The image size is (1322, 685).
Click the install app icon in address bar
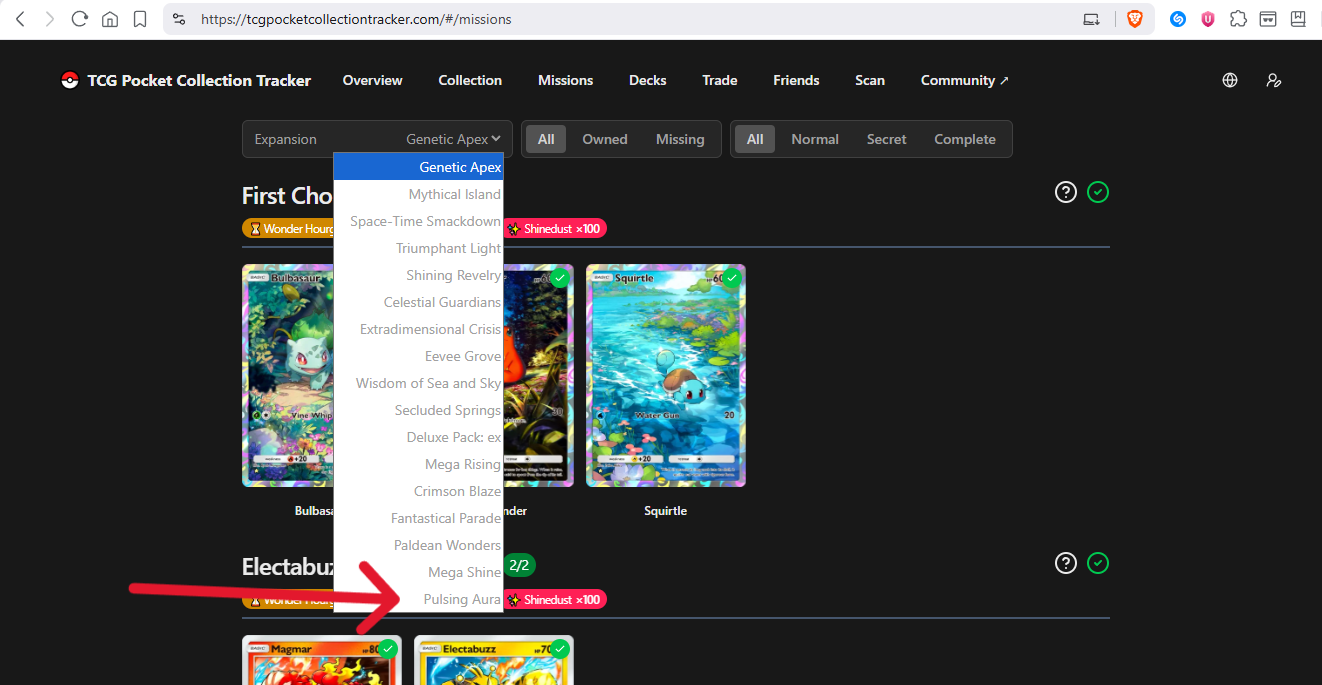coord(1092,19)
